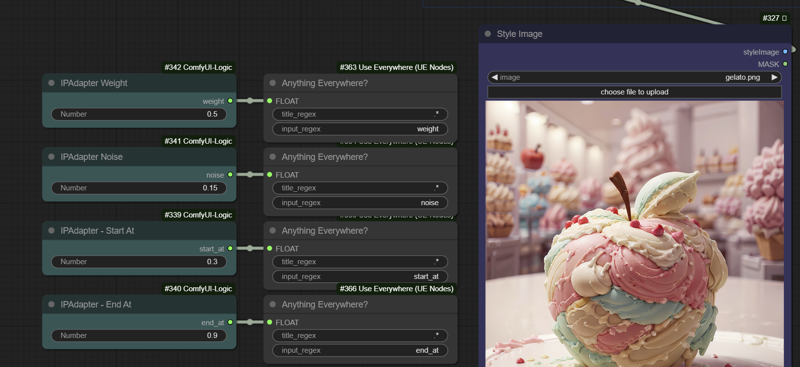Click title_regex field above input_regex weight
Image resolution: width=800 pixels, height=367 pixels.
click(360, 114)
